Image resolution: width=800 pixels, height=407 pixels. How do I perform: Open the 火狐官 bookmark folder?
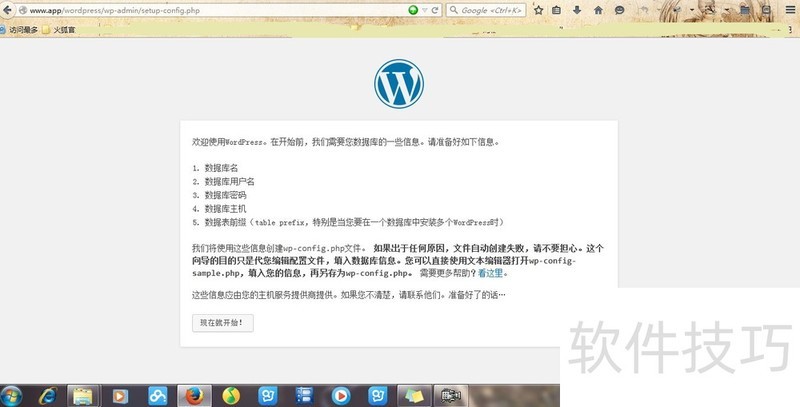pyautogui.click(x=59, y=30)
